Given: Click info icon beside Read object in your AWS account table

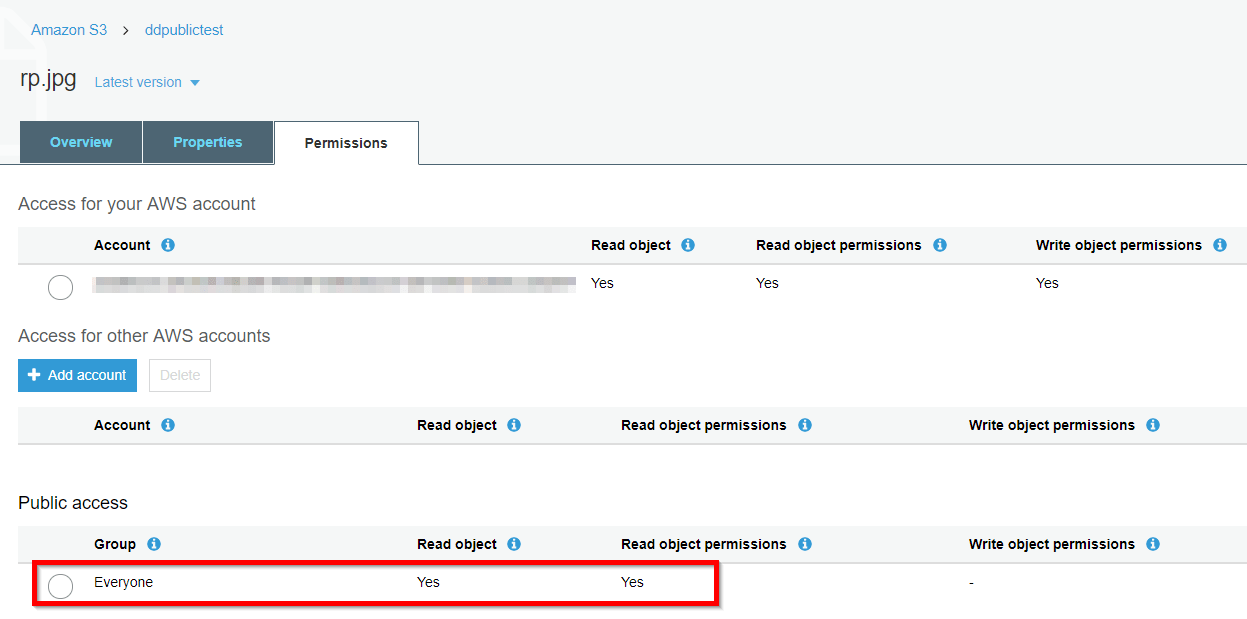Looking at the screenshot, I should click(688, 245).
